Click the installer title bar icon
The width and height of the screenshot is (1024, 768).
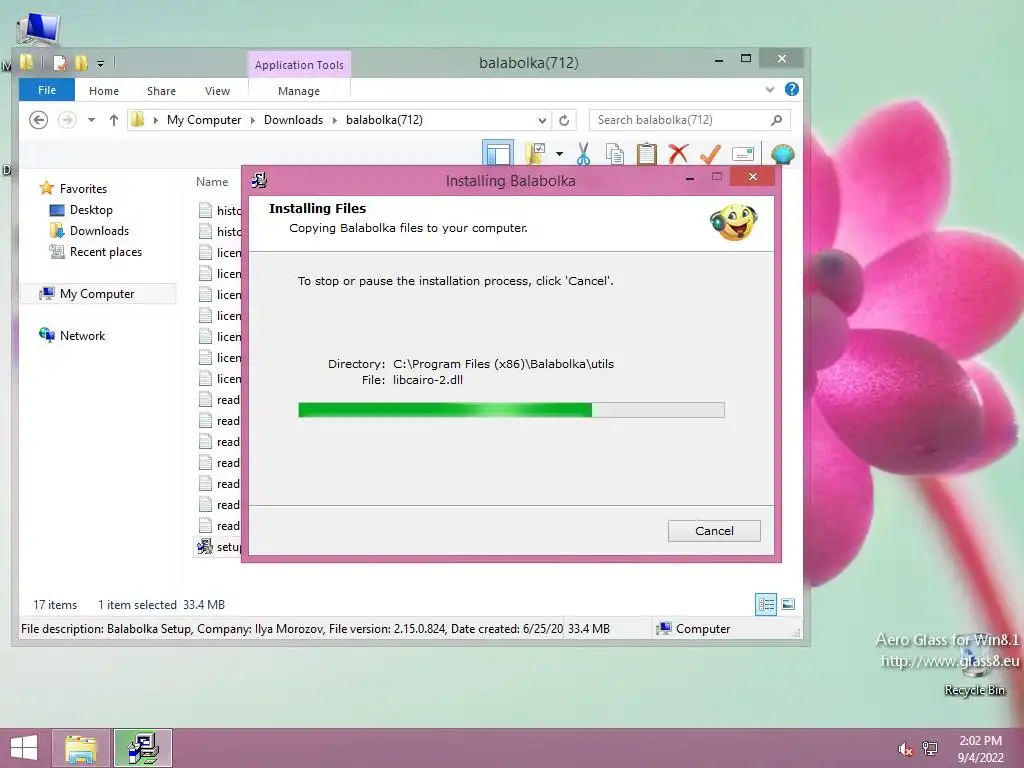259,180
